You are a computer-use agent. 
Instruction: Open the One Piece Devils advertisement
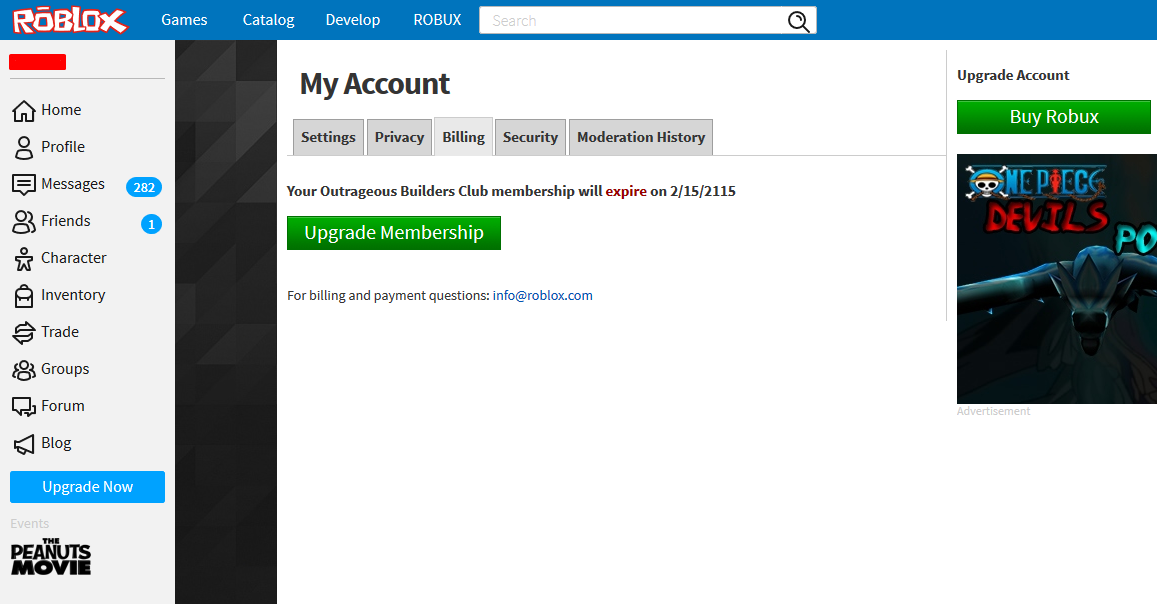1057,279
